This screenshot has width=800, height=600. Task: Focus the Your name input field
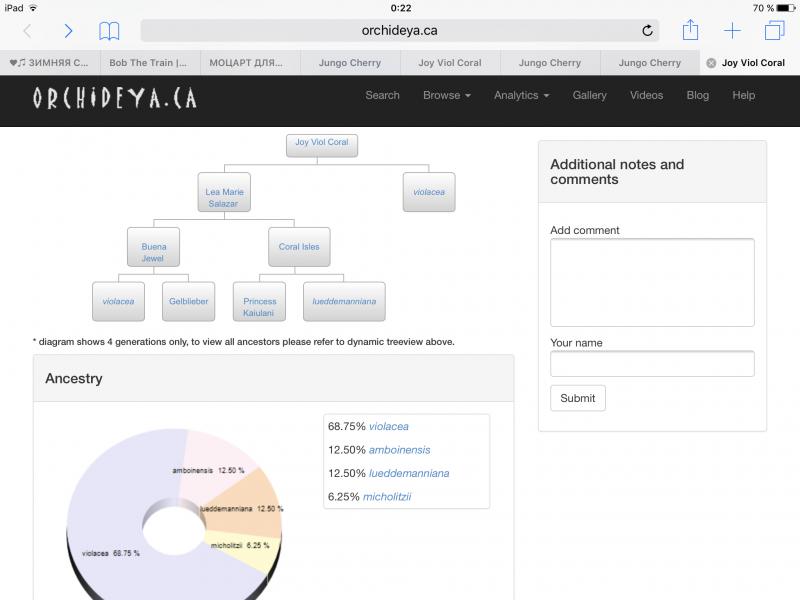click(x=652, y=364)
